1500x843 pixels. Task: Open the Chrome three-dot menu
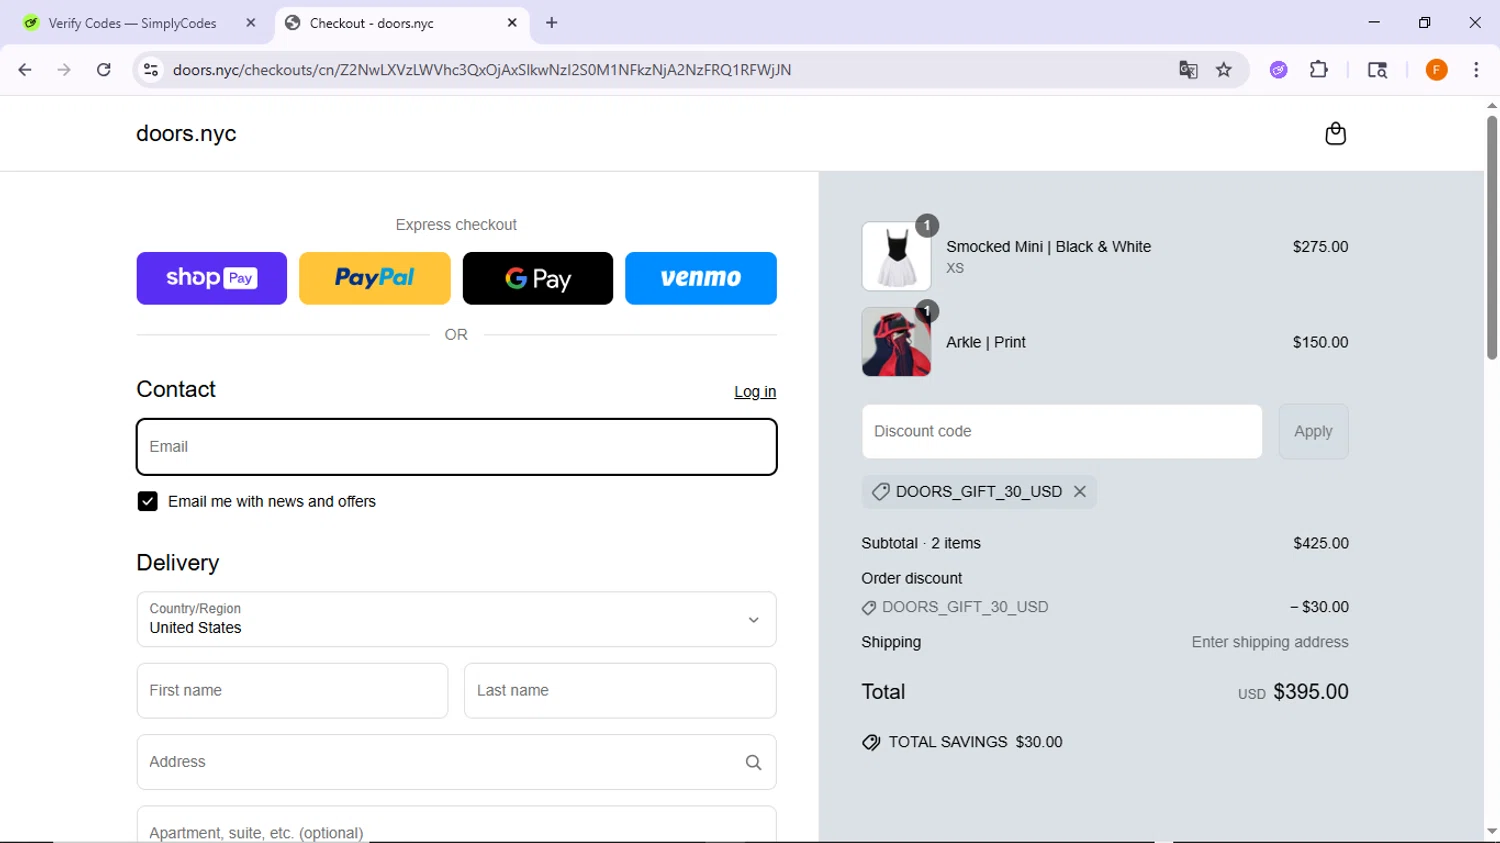[1476, 70]
